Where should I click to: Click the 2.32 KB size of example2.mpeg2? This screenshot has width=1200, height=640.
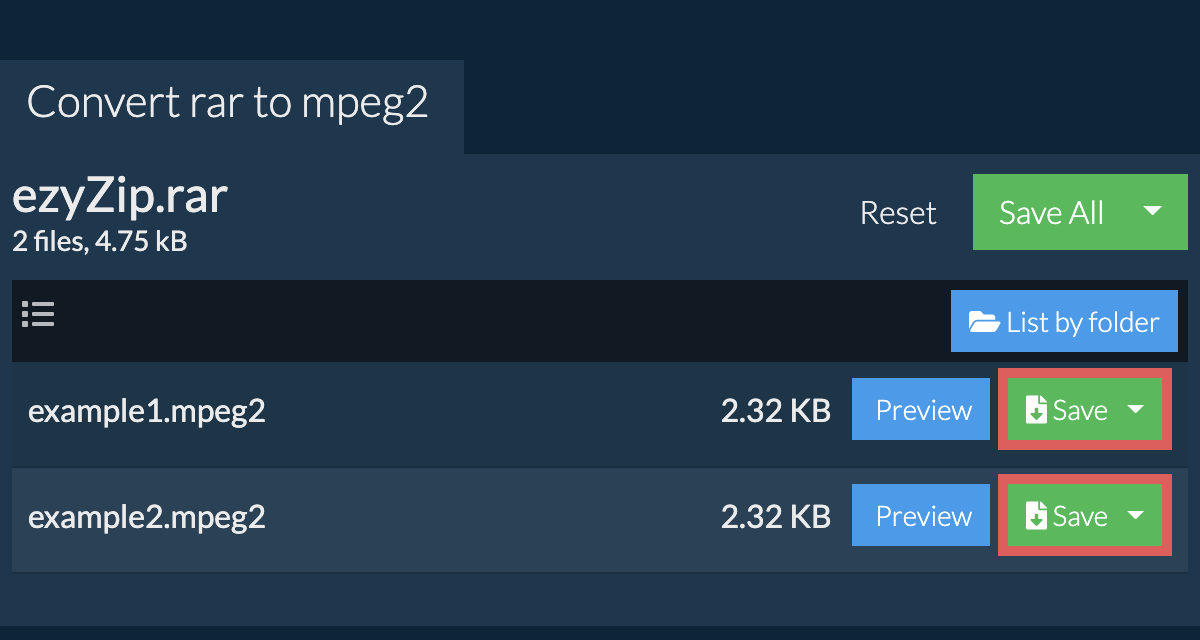775,517
